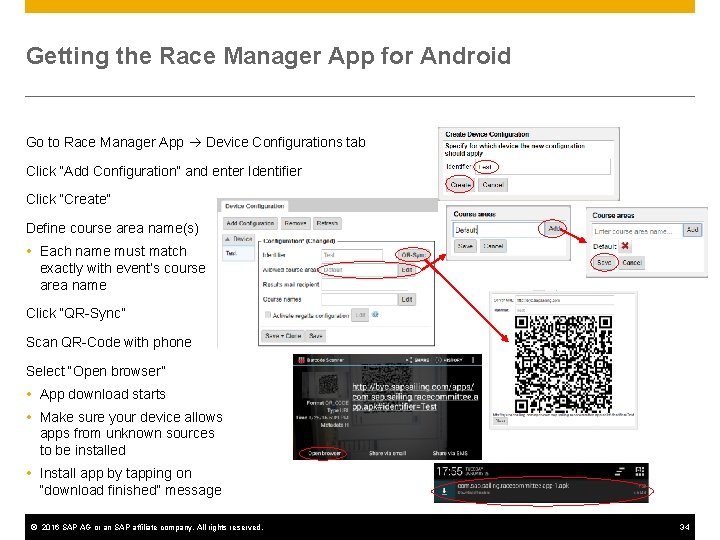The width and height of the screenshot is (720, 540).
Task: Click the disabled Edit button beside regatta configuration
Action: [x=360, y=315]
